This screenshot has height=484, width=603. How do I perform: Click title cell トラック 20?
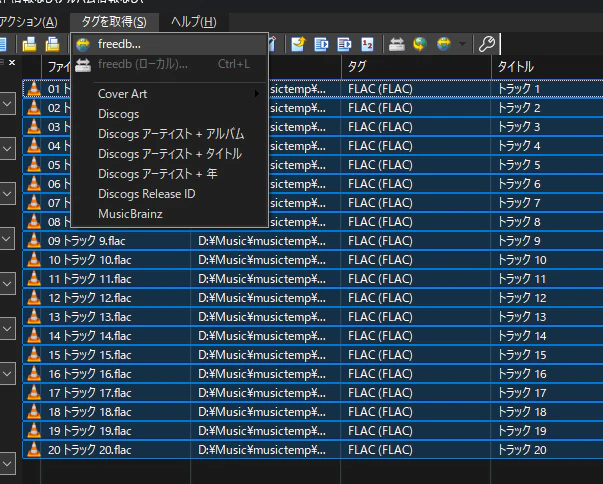[x=547, y=450]
